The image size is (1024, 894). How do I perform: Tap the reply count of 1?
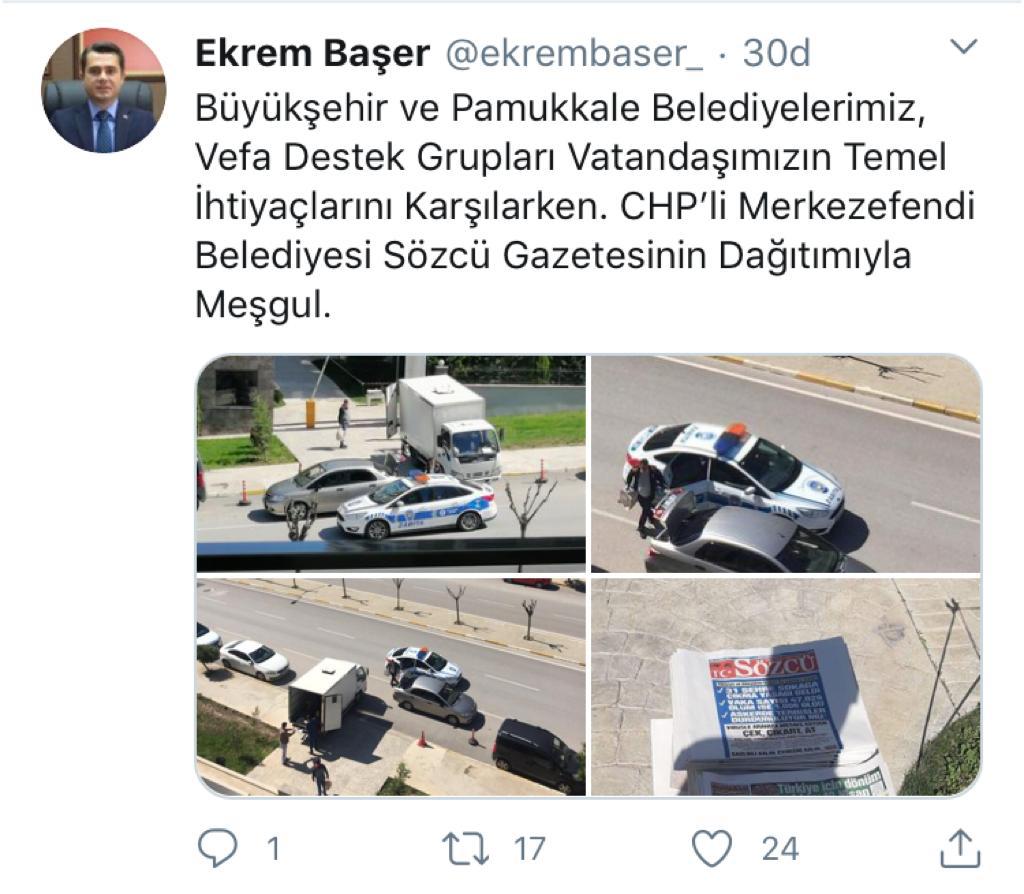pyautogui.click(x=274, y=849)
